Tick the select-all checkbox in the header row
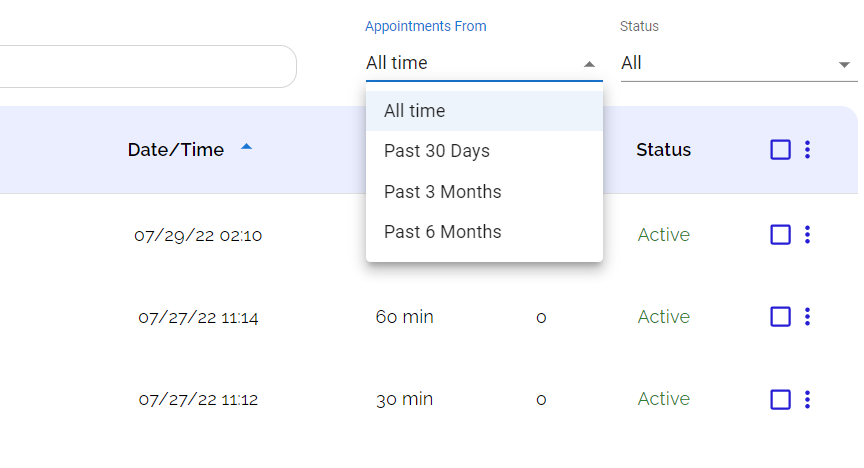 point(780,150)
